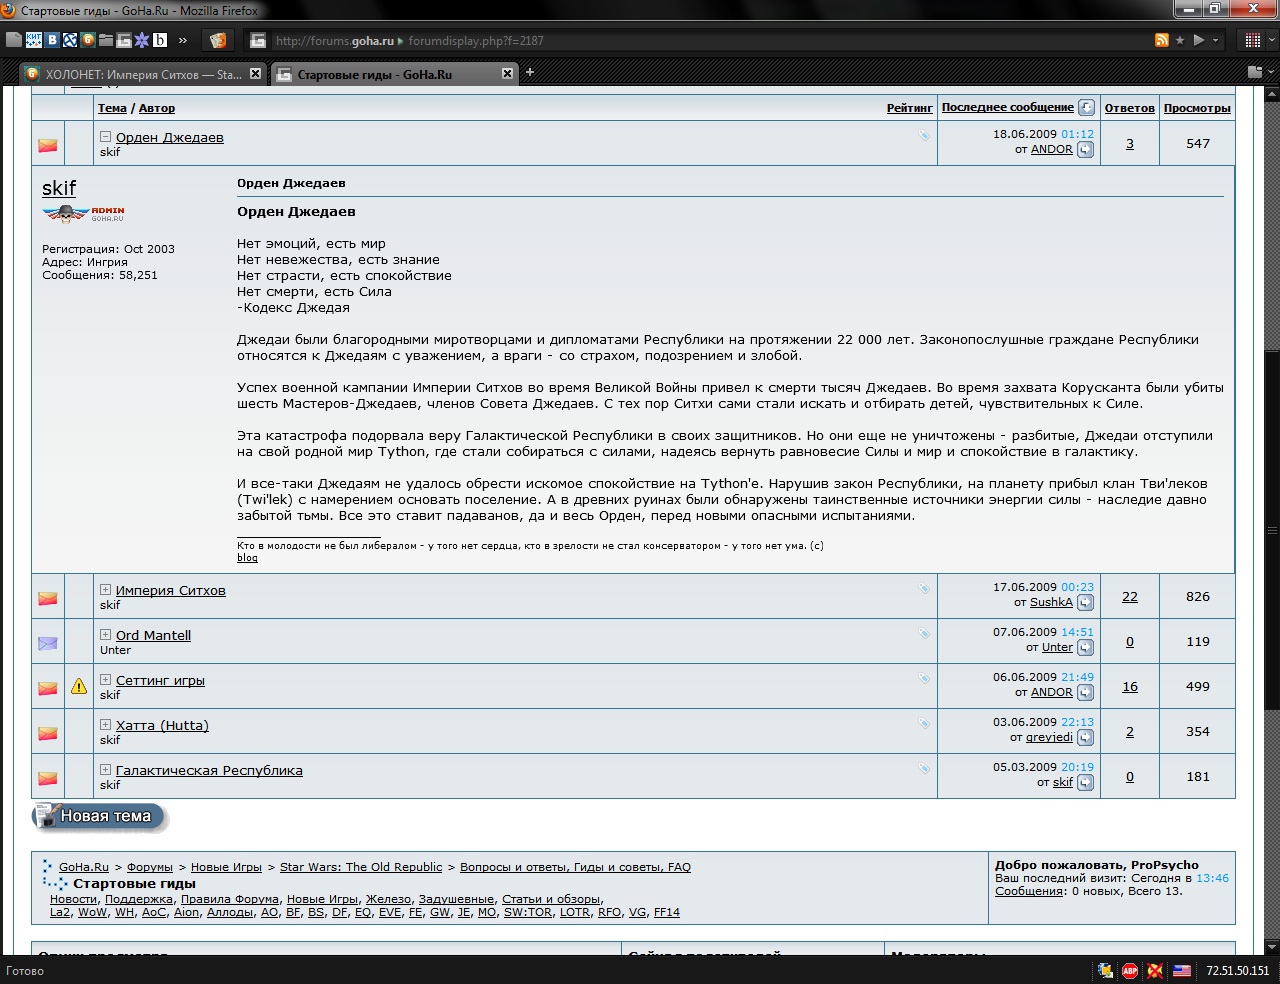Image resolution: width=1280 pixels, height=984 pixels.
Task: Click the sort-order arrow next to Последнее сообщение
Action: (1086, 107)
